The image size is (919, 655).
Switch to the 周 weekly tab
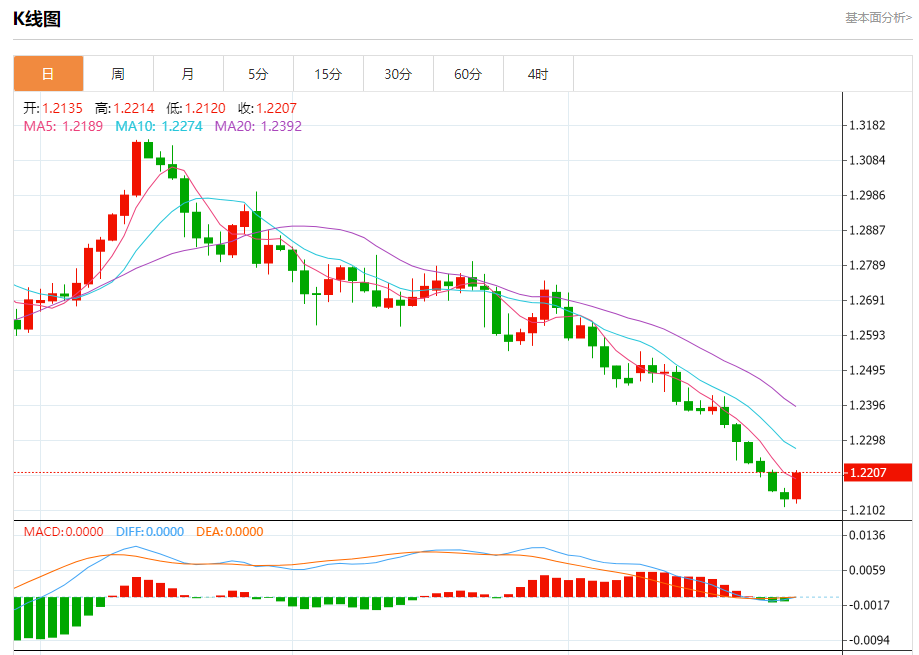[118, 74]
